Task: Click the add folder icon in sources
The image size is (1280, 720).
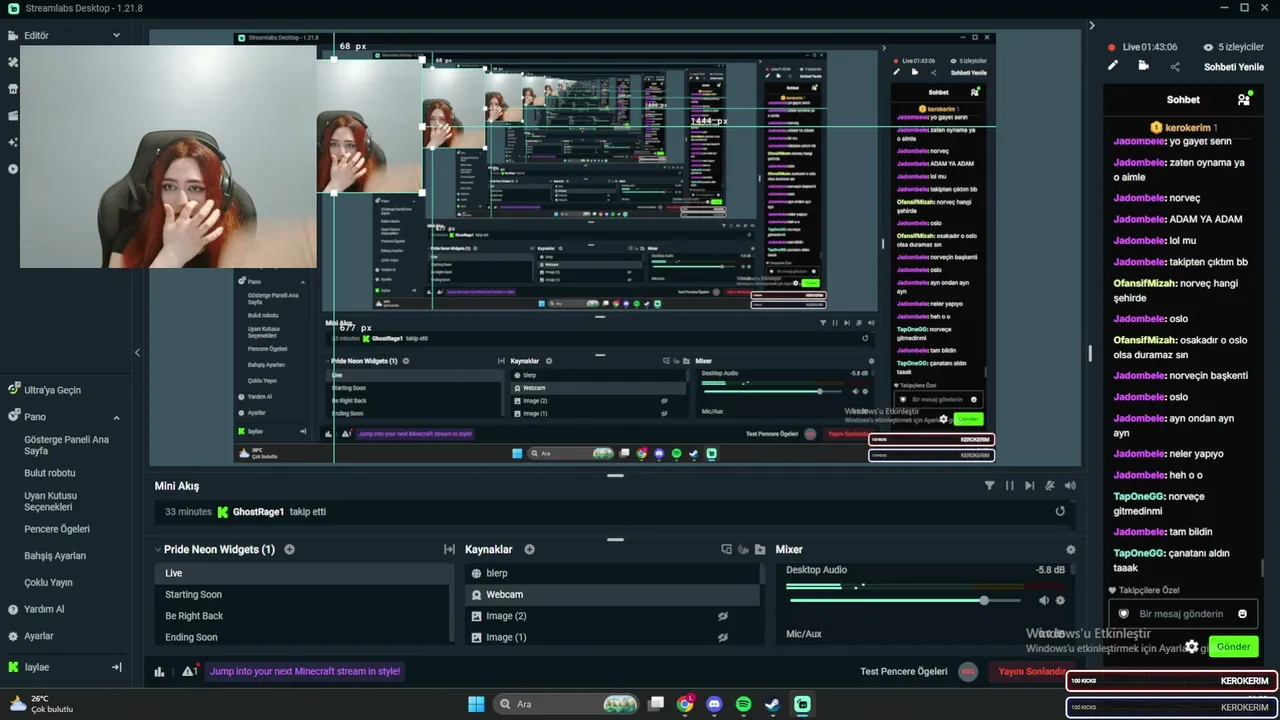Action: coord(760,549)
